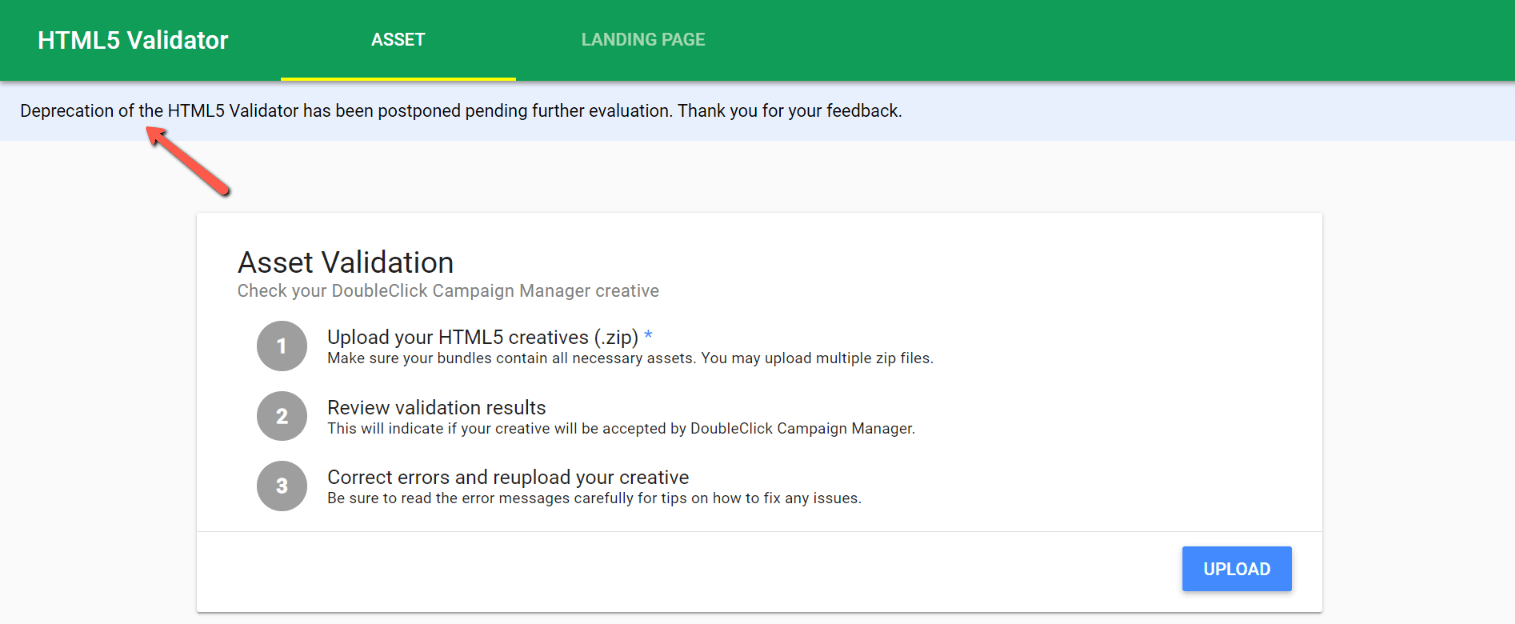Click the numbered step 1 circle icon
Image resolution: width=1515 pixels, height=624 pixels.
coord(281,345)
